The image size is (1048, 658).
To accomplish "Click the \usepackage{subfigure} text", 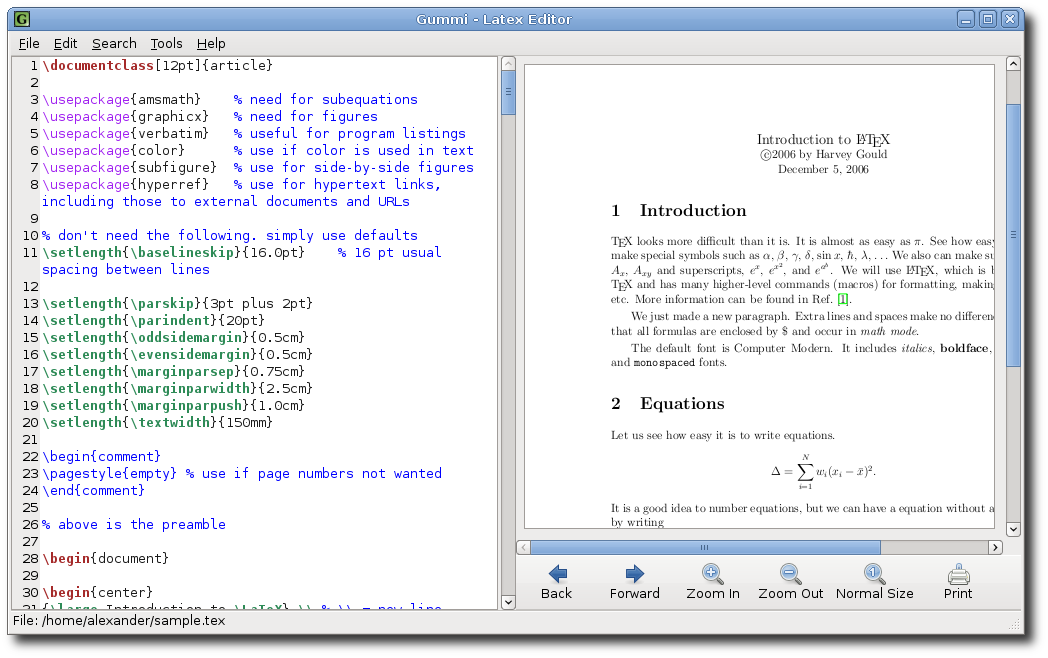I will (x=130, y=168).
